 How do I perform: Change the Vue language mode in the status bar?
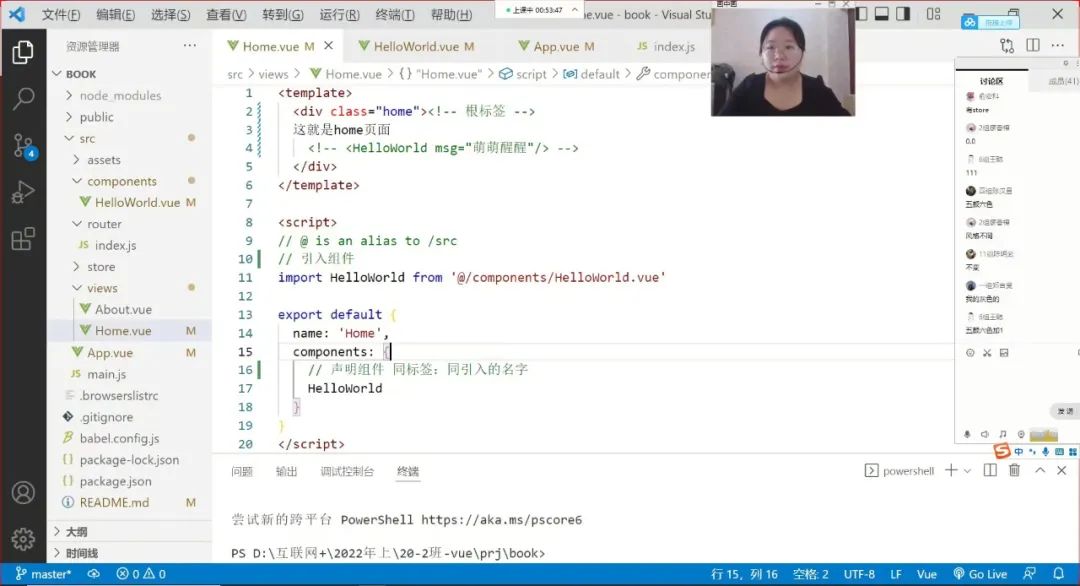[926, 574]
